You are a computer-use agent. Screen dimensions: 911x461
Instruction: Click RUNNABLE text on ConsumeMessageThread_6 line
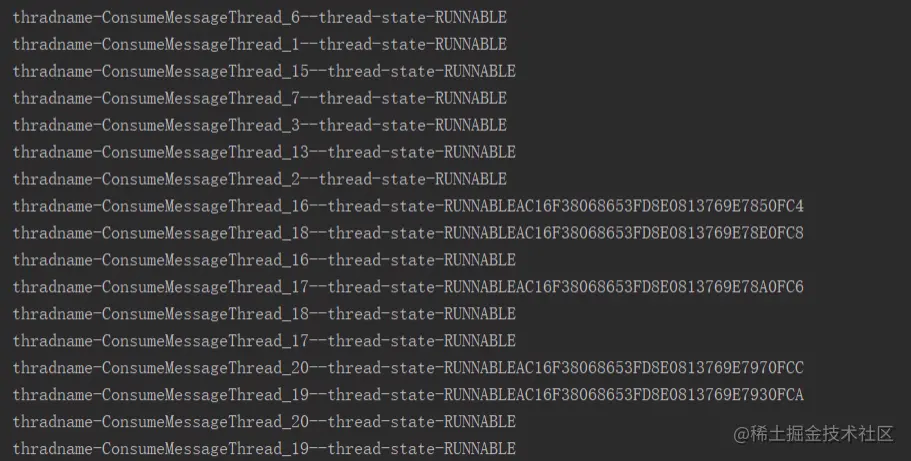[471, 17]
